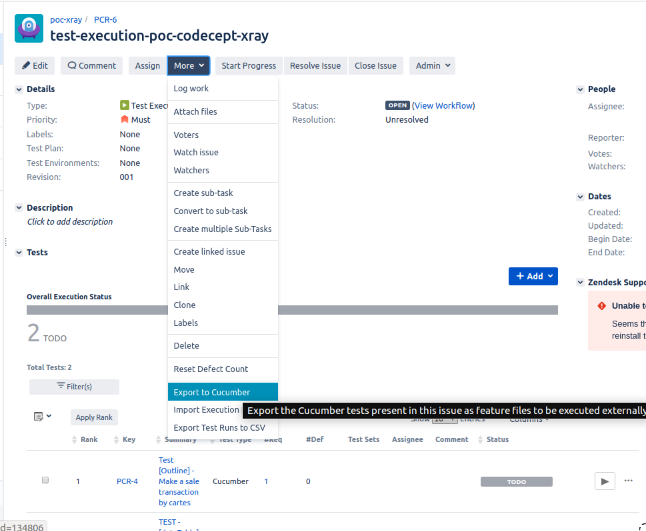Sort the table by Status column
Image resolution: width=646 pixels, height=531 pixels.
coord(493,439)
